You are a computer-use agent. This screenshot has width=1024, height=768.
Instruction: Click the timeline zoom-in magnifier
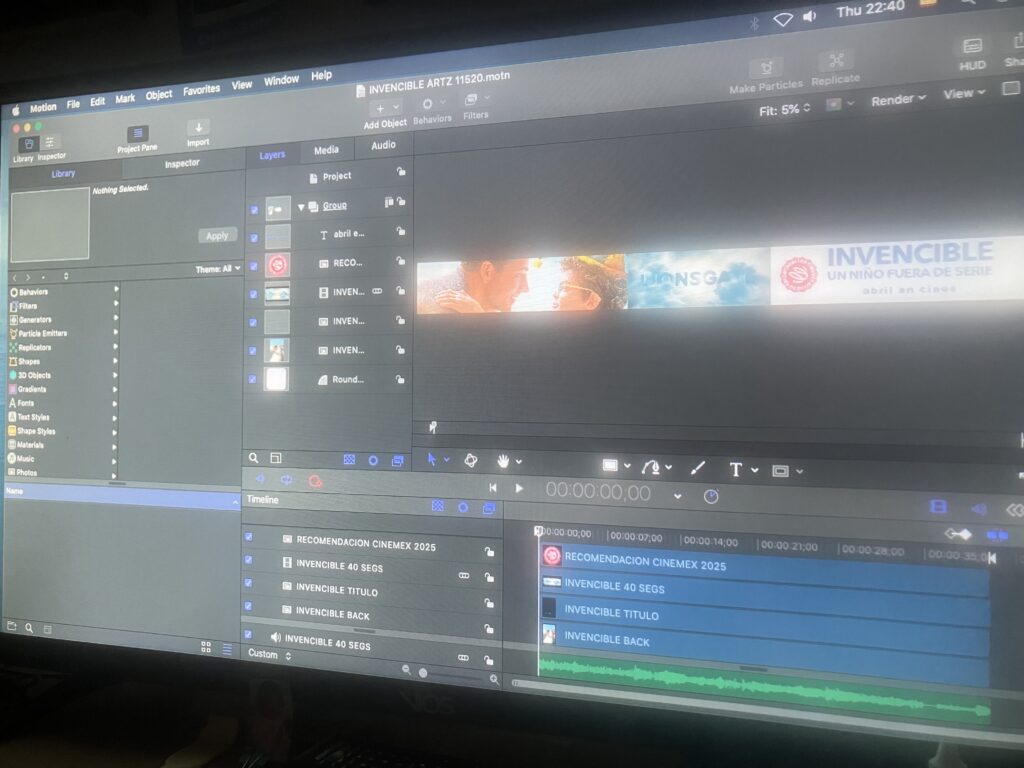pos(494,680)
